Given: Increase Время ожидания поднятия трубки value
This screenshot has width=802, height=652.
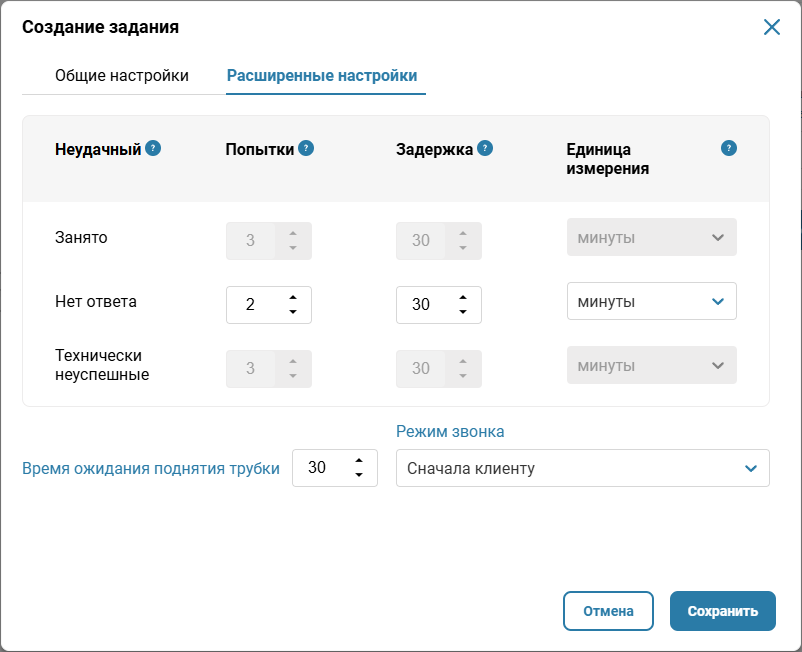Looking at the screenshot, I should coord(359,460).
